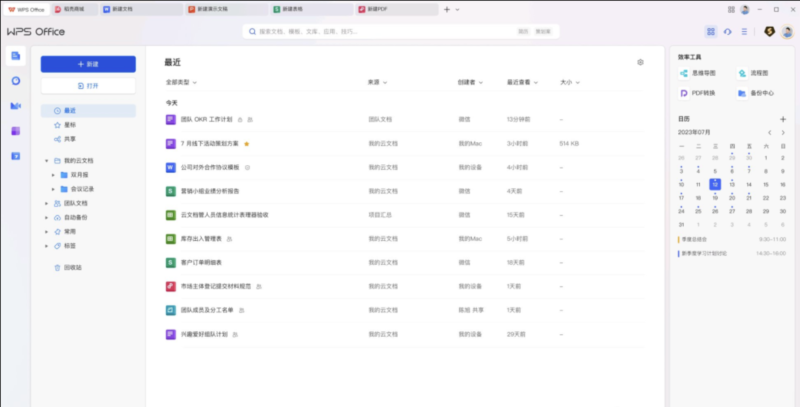Click the share people icon beside 库存出入管理表

pyautogui.click(x=229, y=239)
